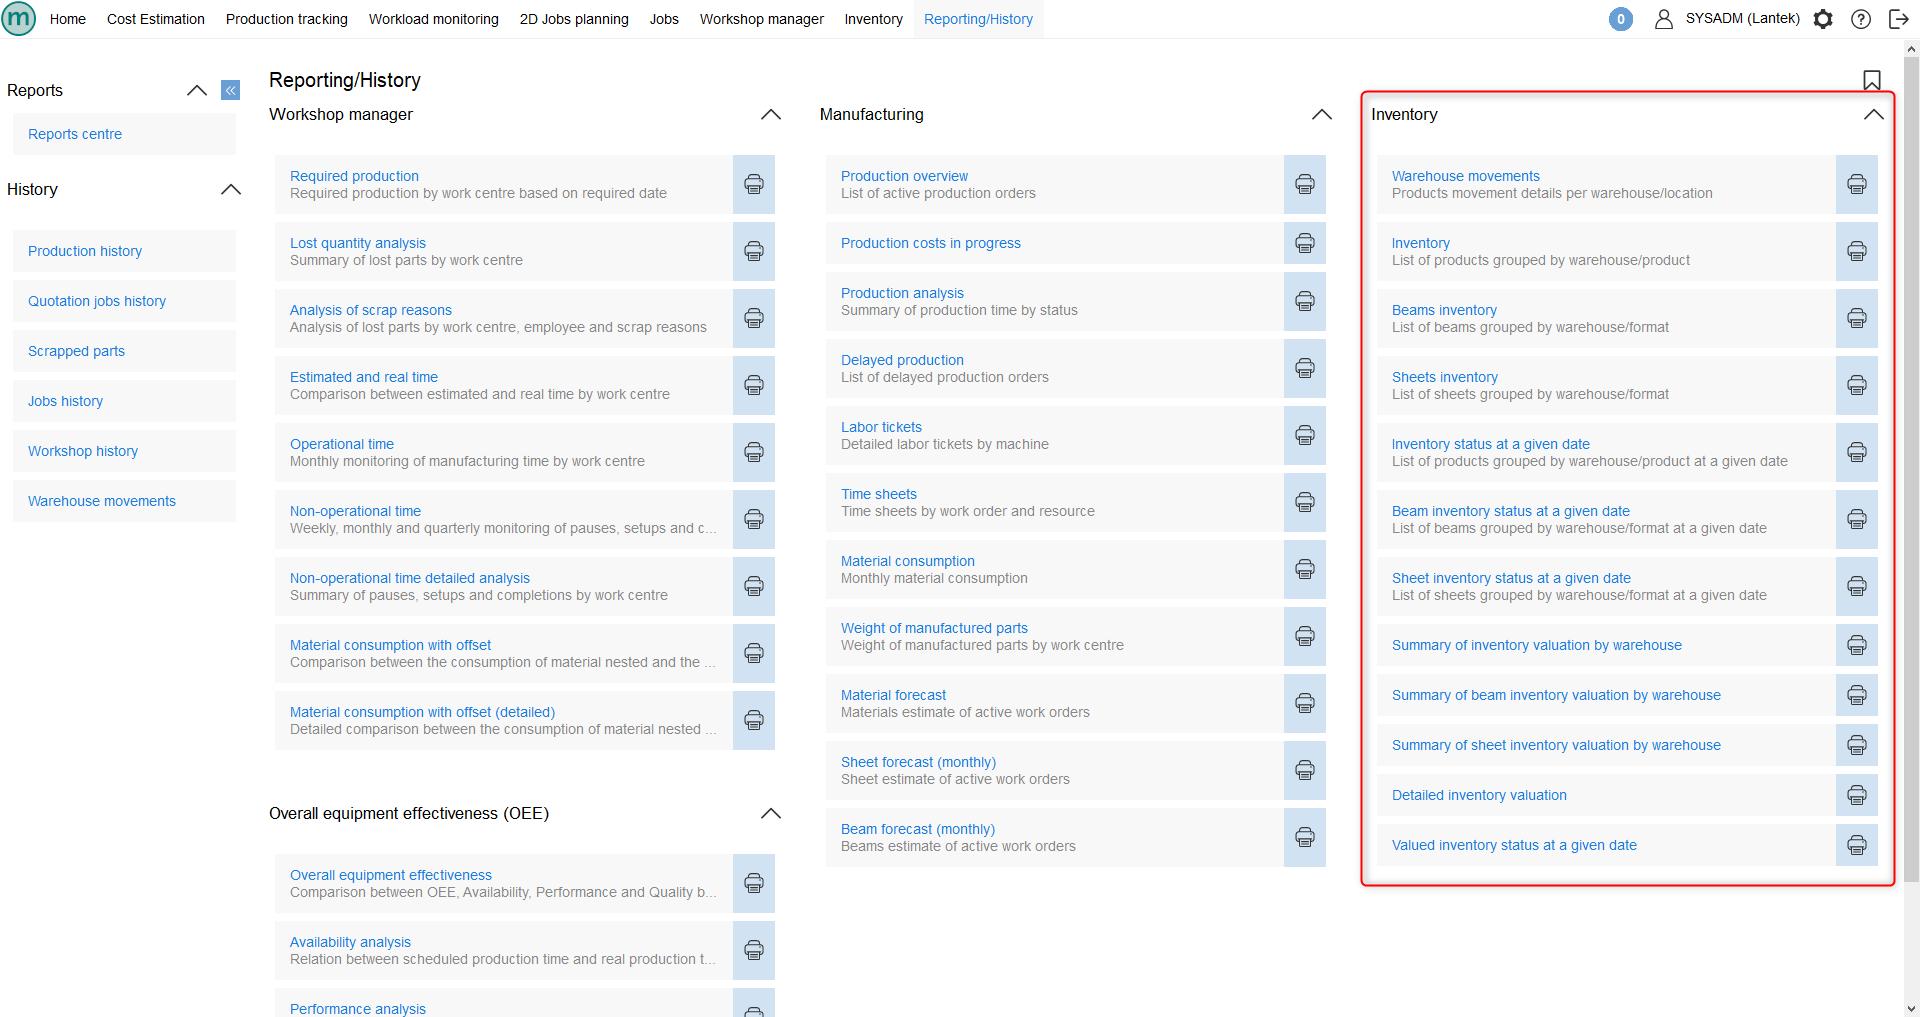Collapse sidebar using double-arrow icon
Screen dimensions: 1920x1017
tap(230, 91)
